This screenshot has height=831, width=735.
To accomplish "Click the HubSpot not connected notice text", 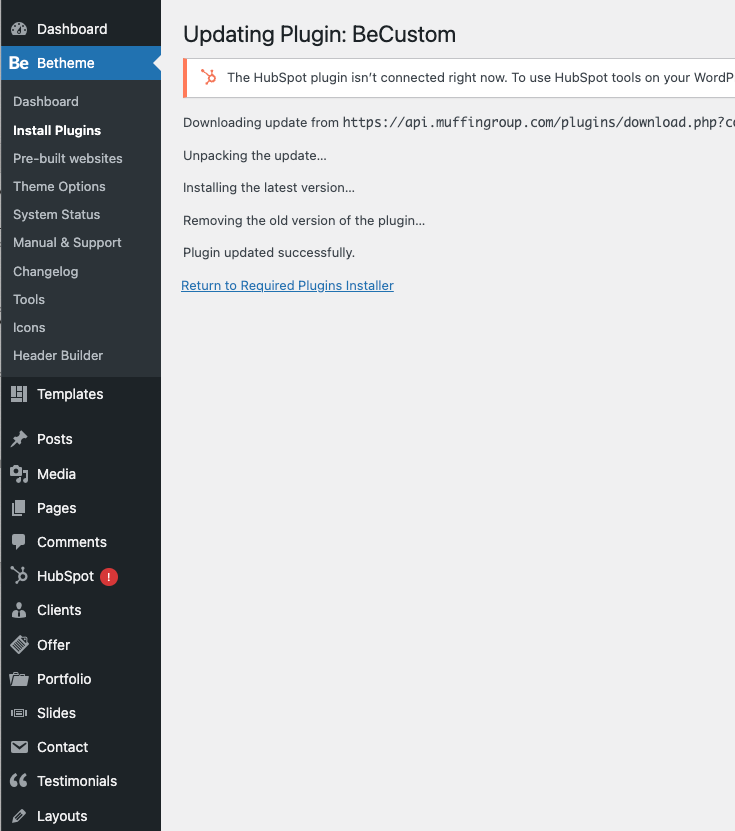I will pos(481,77).
